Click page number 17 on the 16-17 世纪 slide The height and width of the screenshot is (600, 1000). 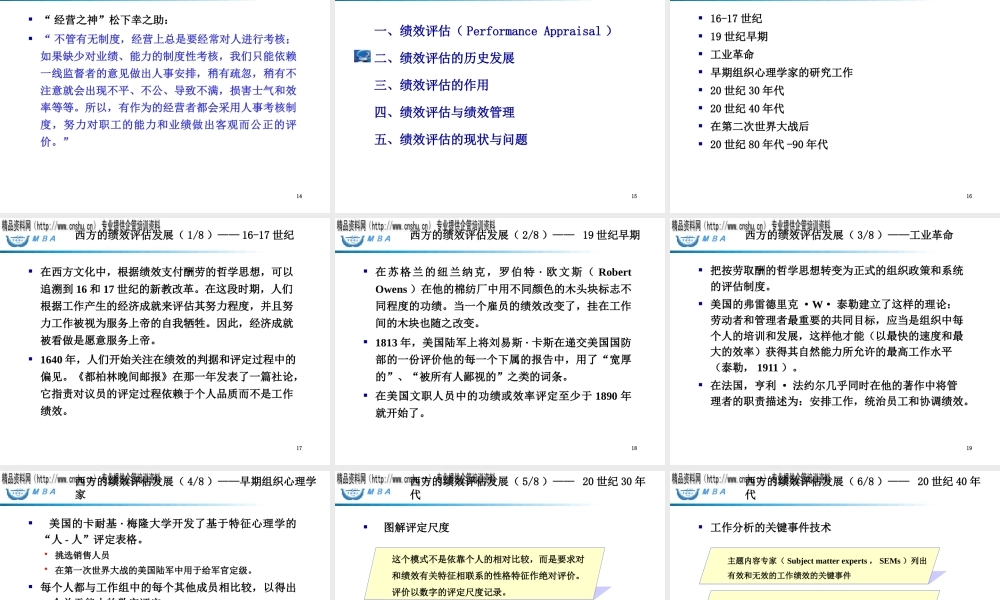299,448
